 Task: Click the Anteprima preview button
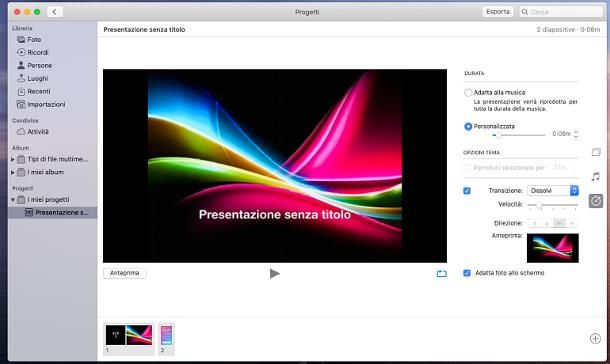coord(124,273)
